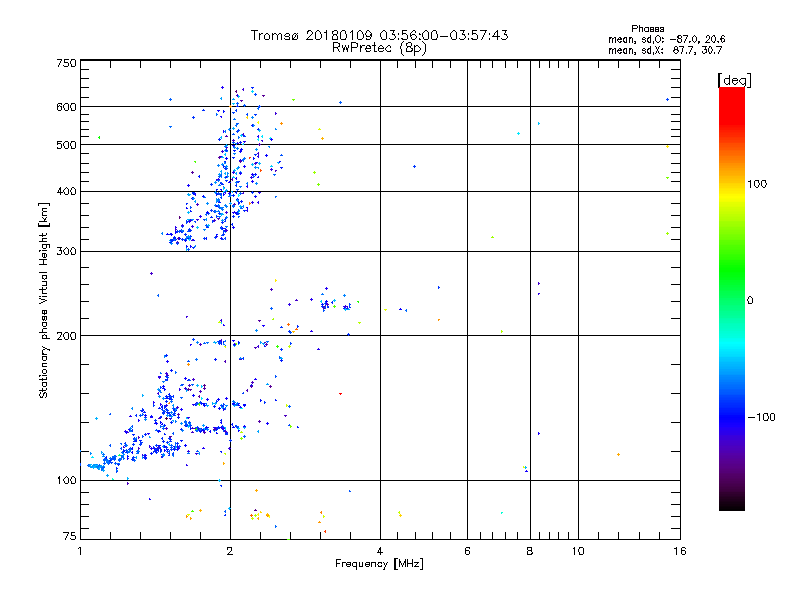Click the colorbar '100' tick label
The height and width of the screenshot is (600, 800).
tap(757, 184)
